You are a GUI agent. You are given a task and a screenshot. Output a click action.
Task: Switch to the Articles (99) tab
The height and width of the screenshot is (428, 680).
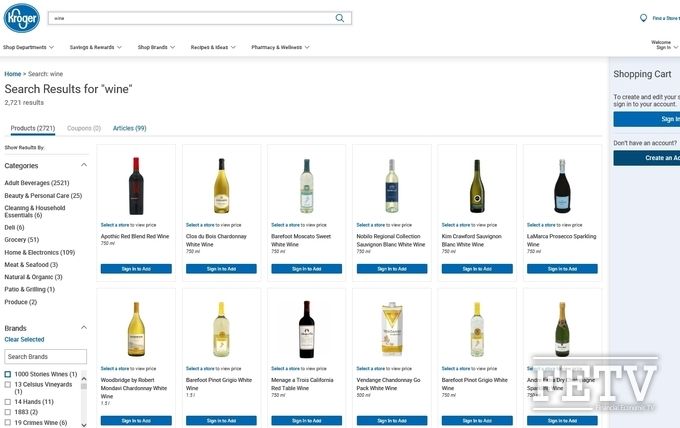130,128
